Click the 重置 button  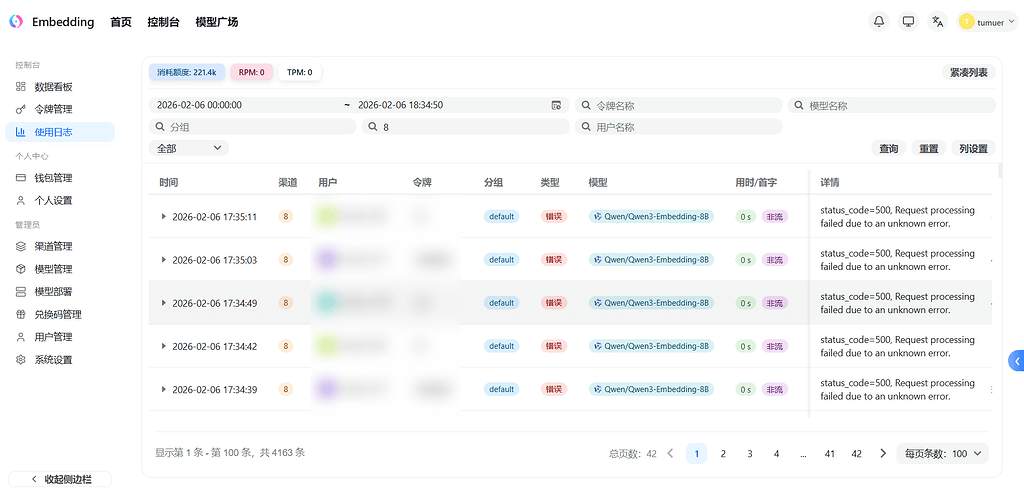(929, 149)
